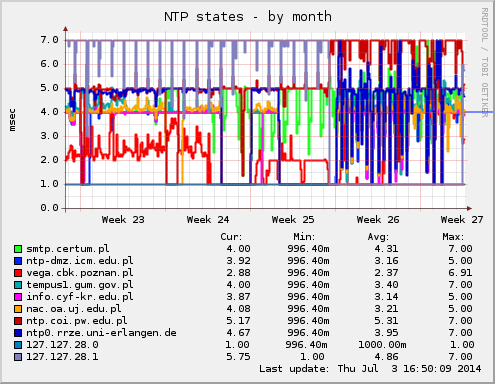
Task: Click Cur value 5.17 for ntp.coi.pw.edu.pl
Action: 238,321
